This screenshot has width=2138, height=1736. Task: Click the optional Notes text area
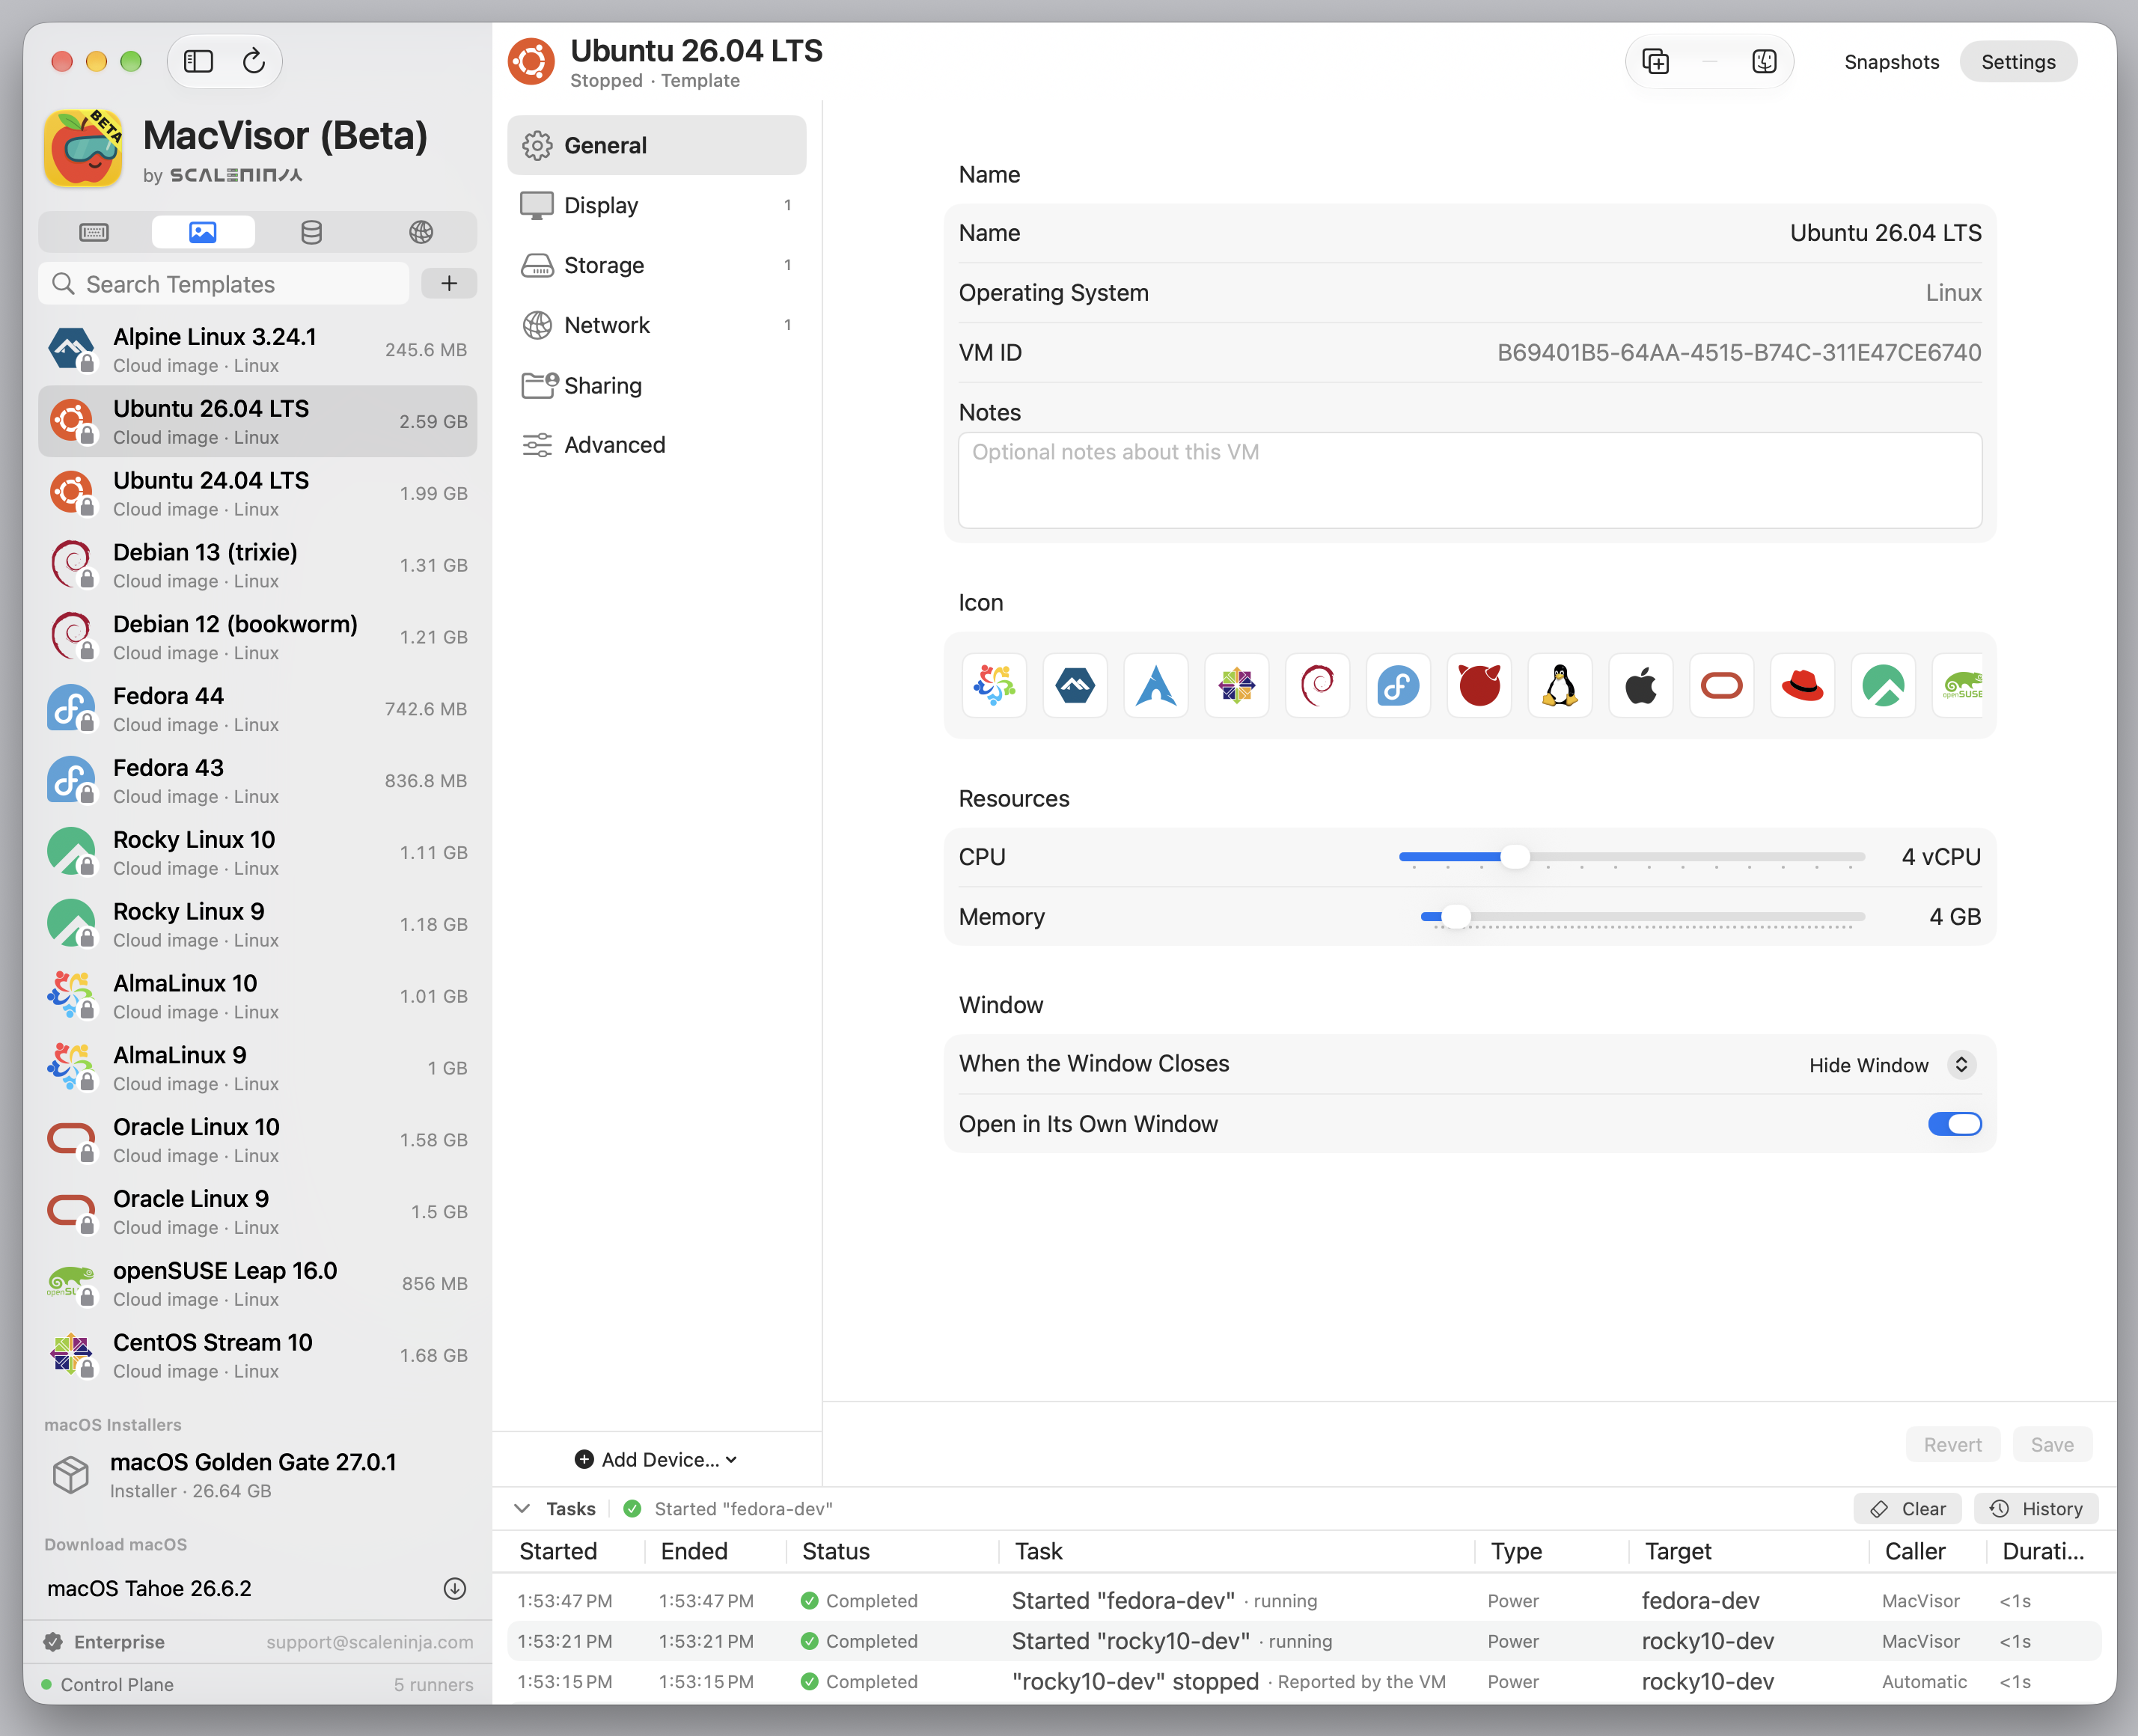tap(1470, 480)
